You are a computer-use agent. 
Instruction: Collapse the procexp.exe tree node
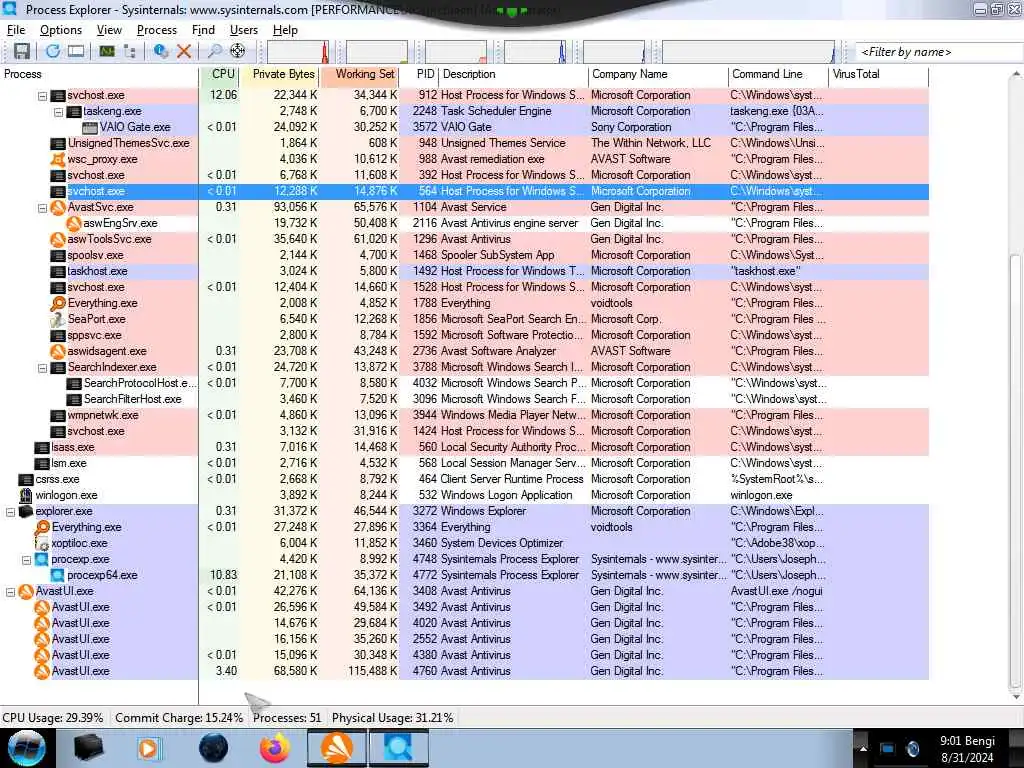[x=26, y=560]
